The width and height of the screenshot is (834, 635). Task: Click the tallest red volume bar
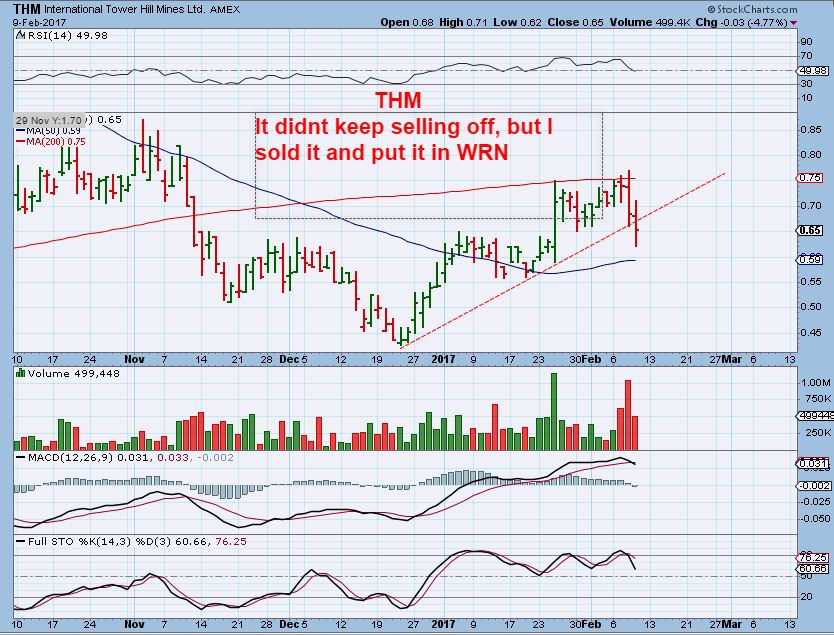[x=628, y=415]
